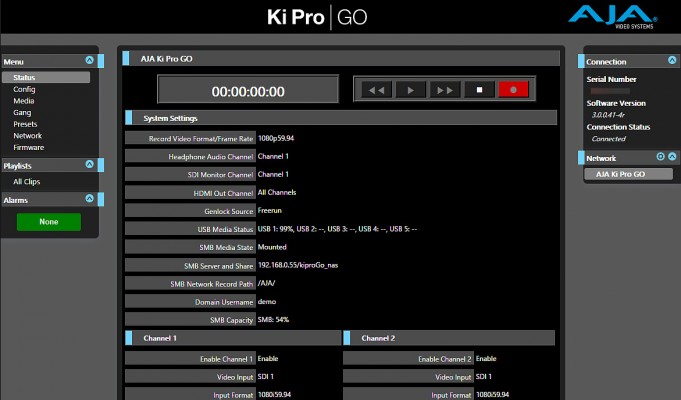Click the green None alarms button
681x400 pixels.
[49, 222]
